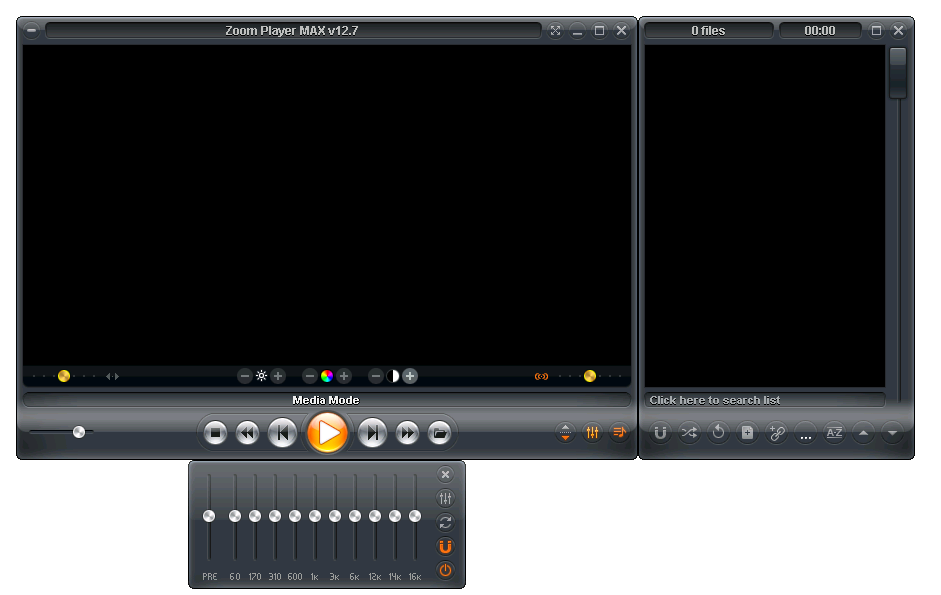The height and width of the screenshot is (595, 941).
Task: Decrease saturation with the minus next to the color wheel
Action: 310,376
